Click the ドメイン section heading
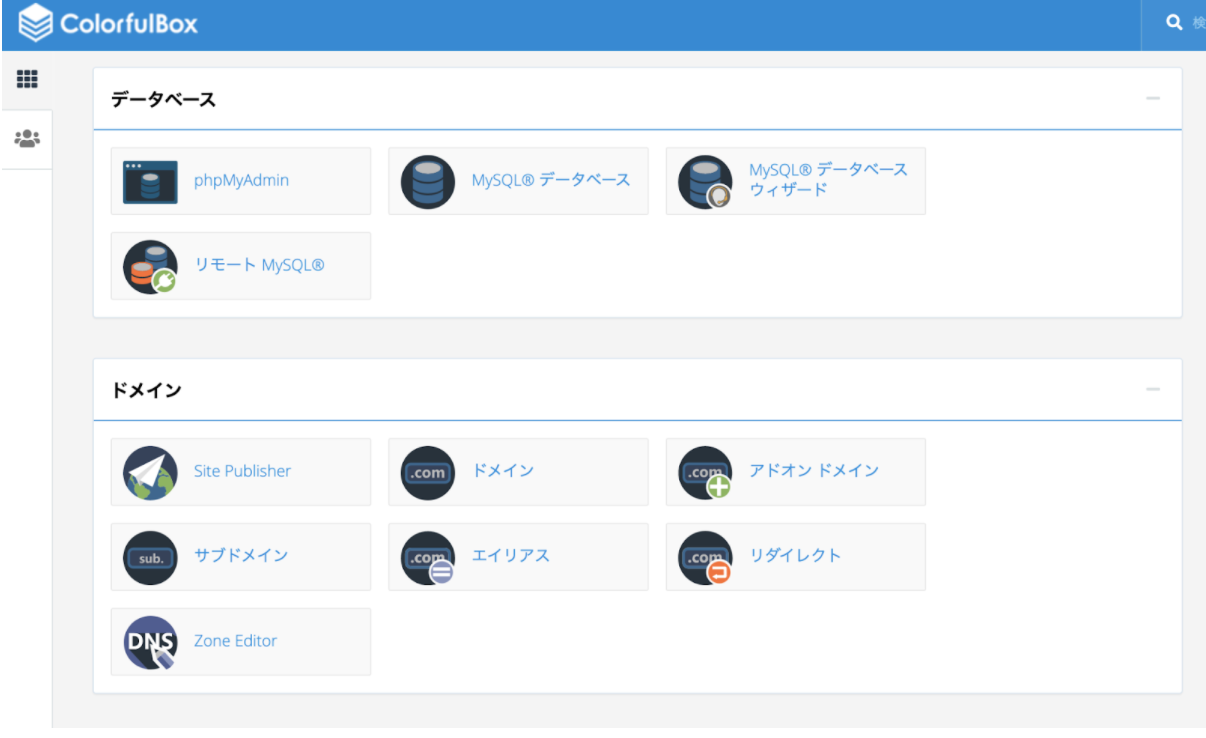 pyautogui.click(x=146, y=390)
